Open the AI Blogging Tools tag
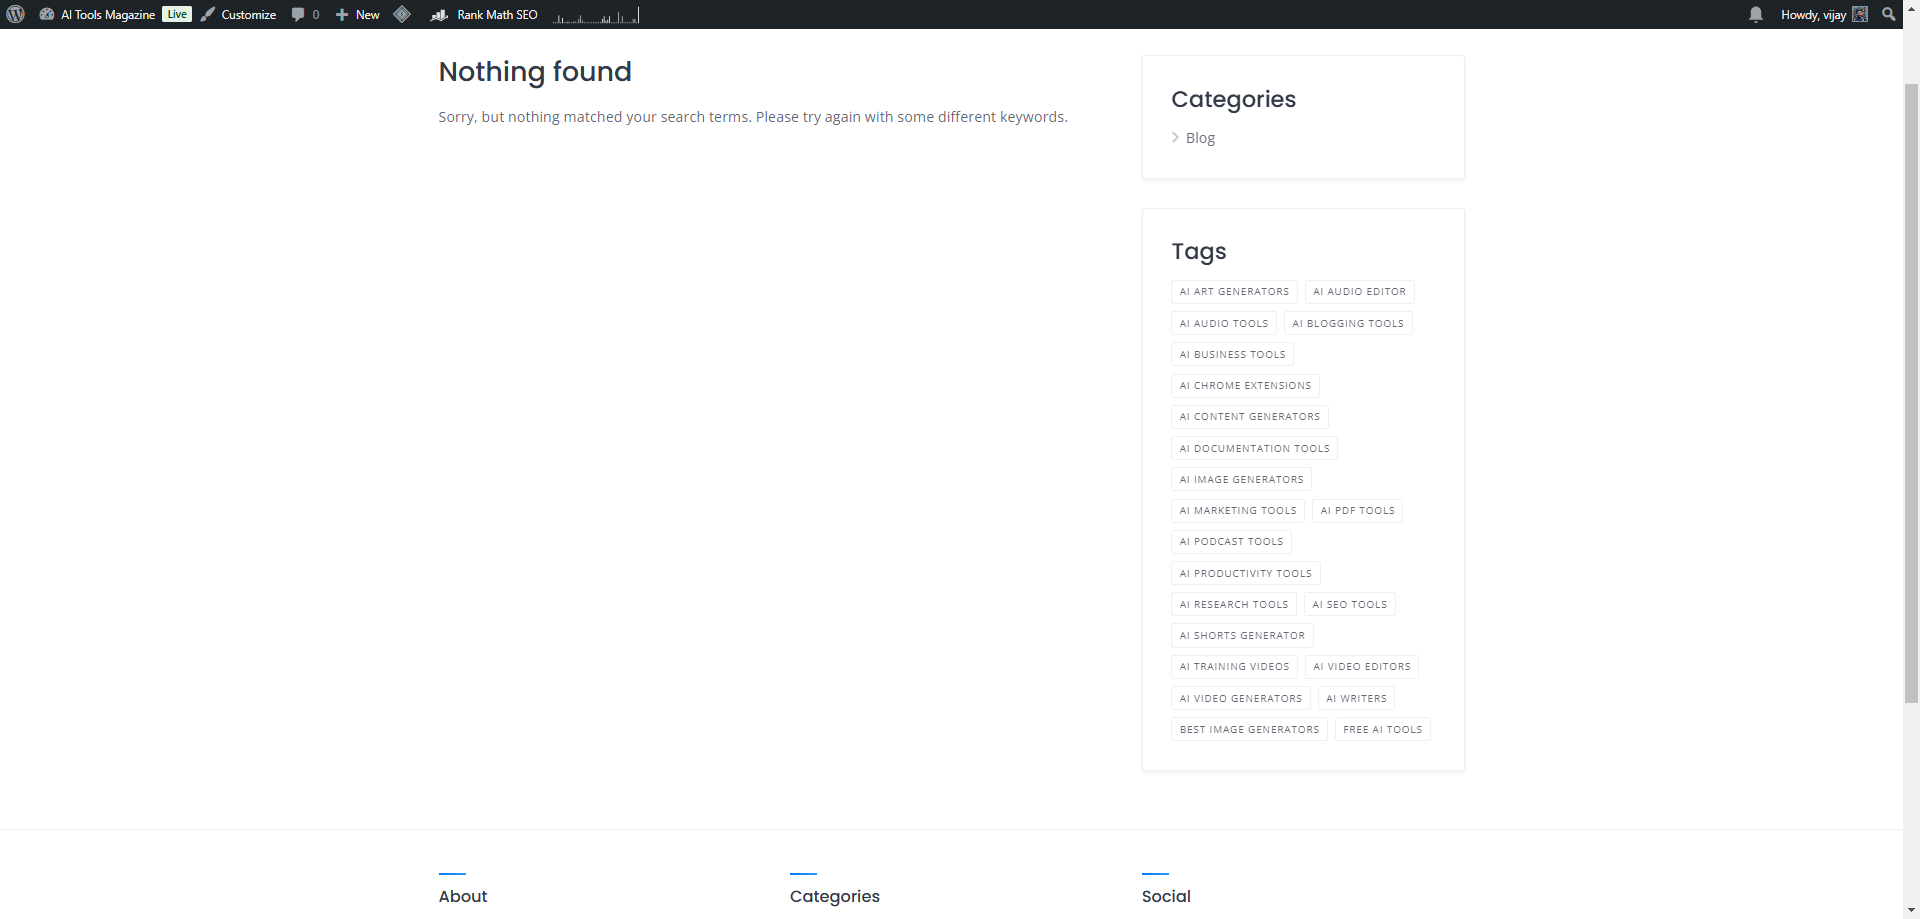1920x919 pixels. pos(1348,323)
